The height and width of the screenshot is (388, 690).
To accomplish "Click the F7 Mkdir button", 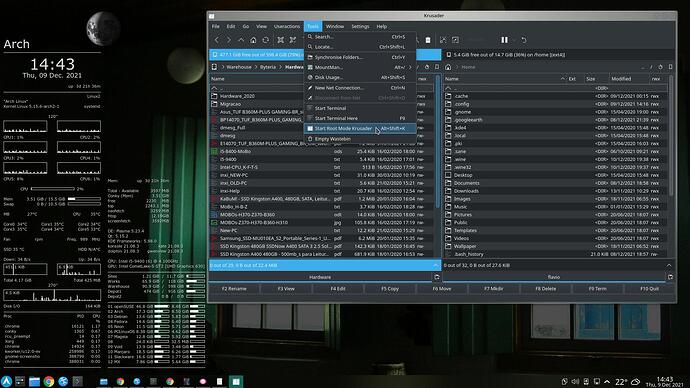I will (494, 289).
